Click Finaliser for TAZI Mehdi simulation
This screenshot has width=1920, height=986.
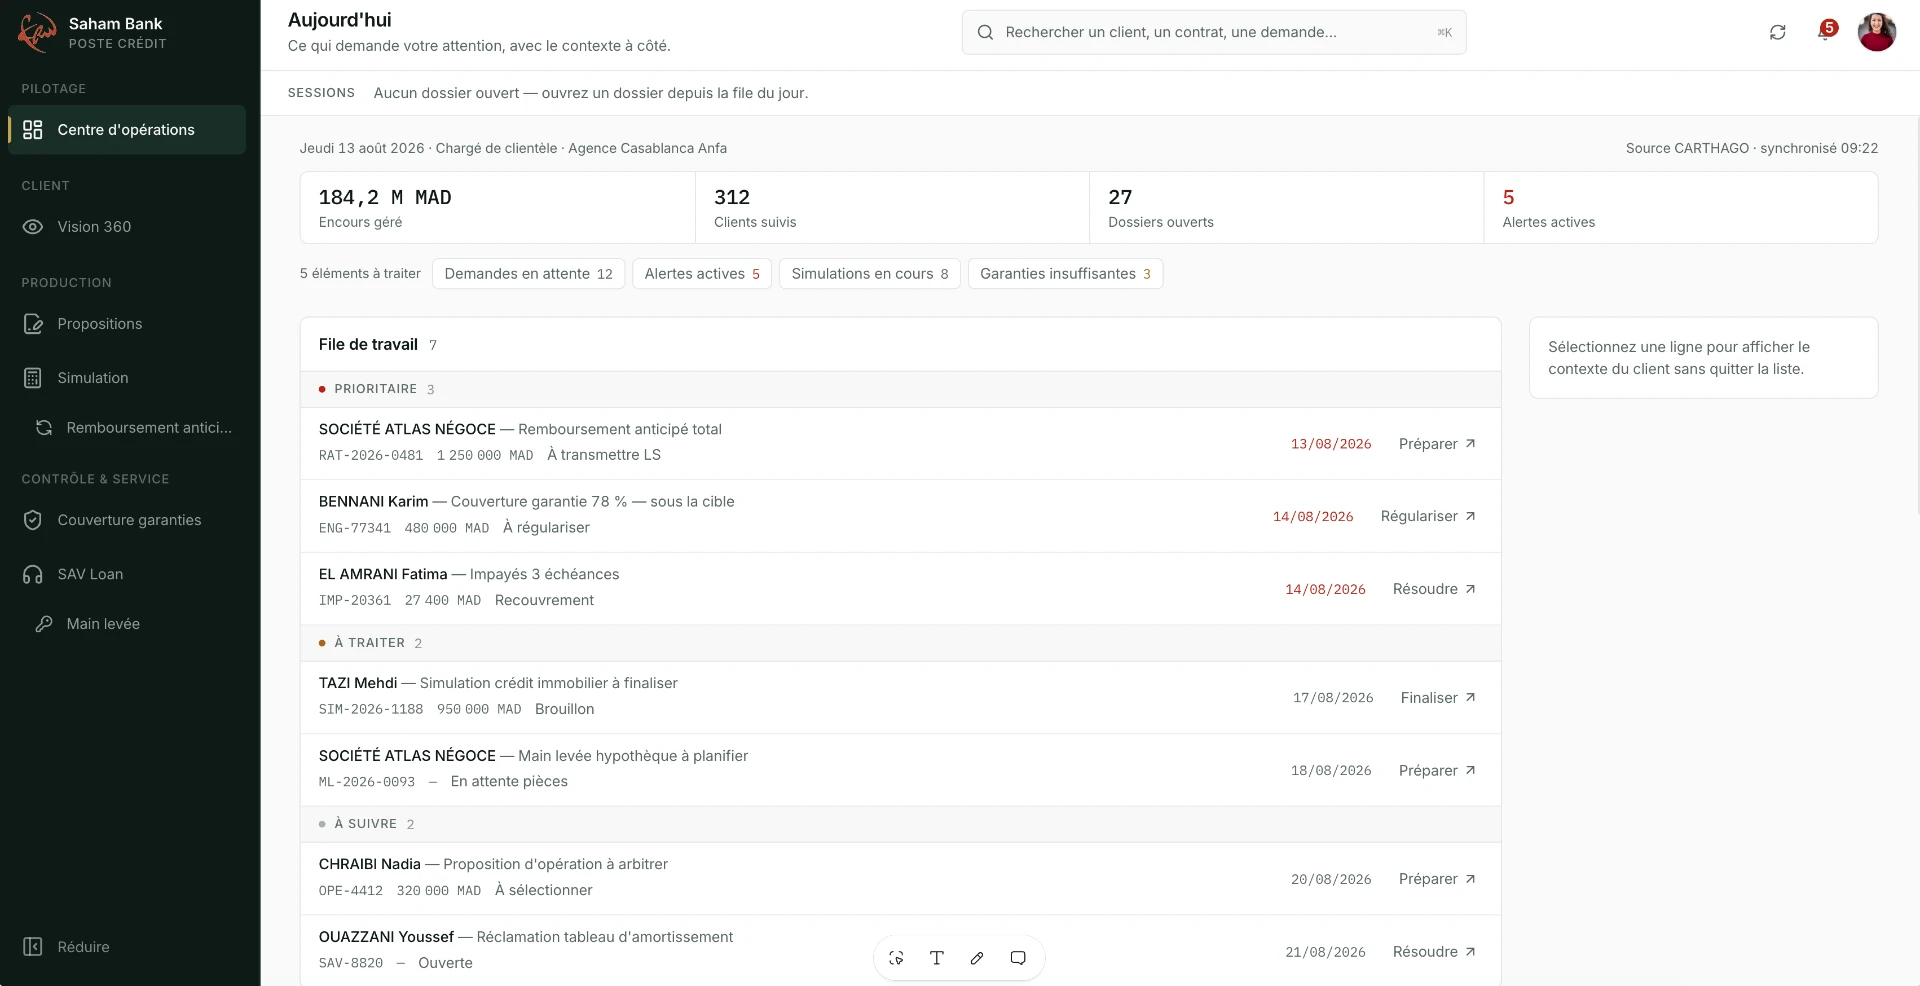pos(1438,698)
